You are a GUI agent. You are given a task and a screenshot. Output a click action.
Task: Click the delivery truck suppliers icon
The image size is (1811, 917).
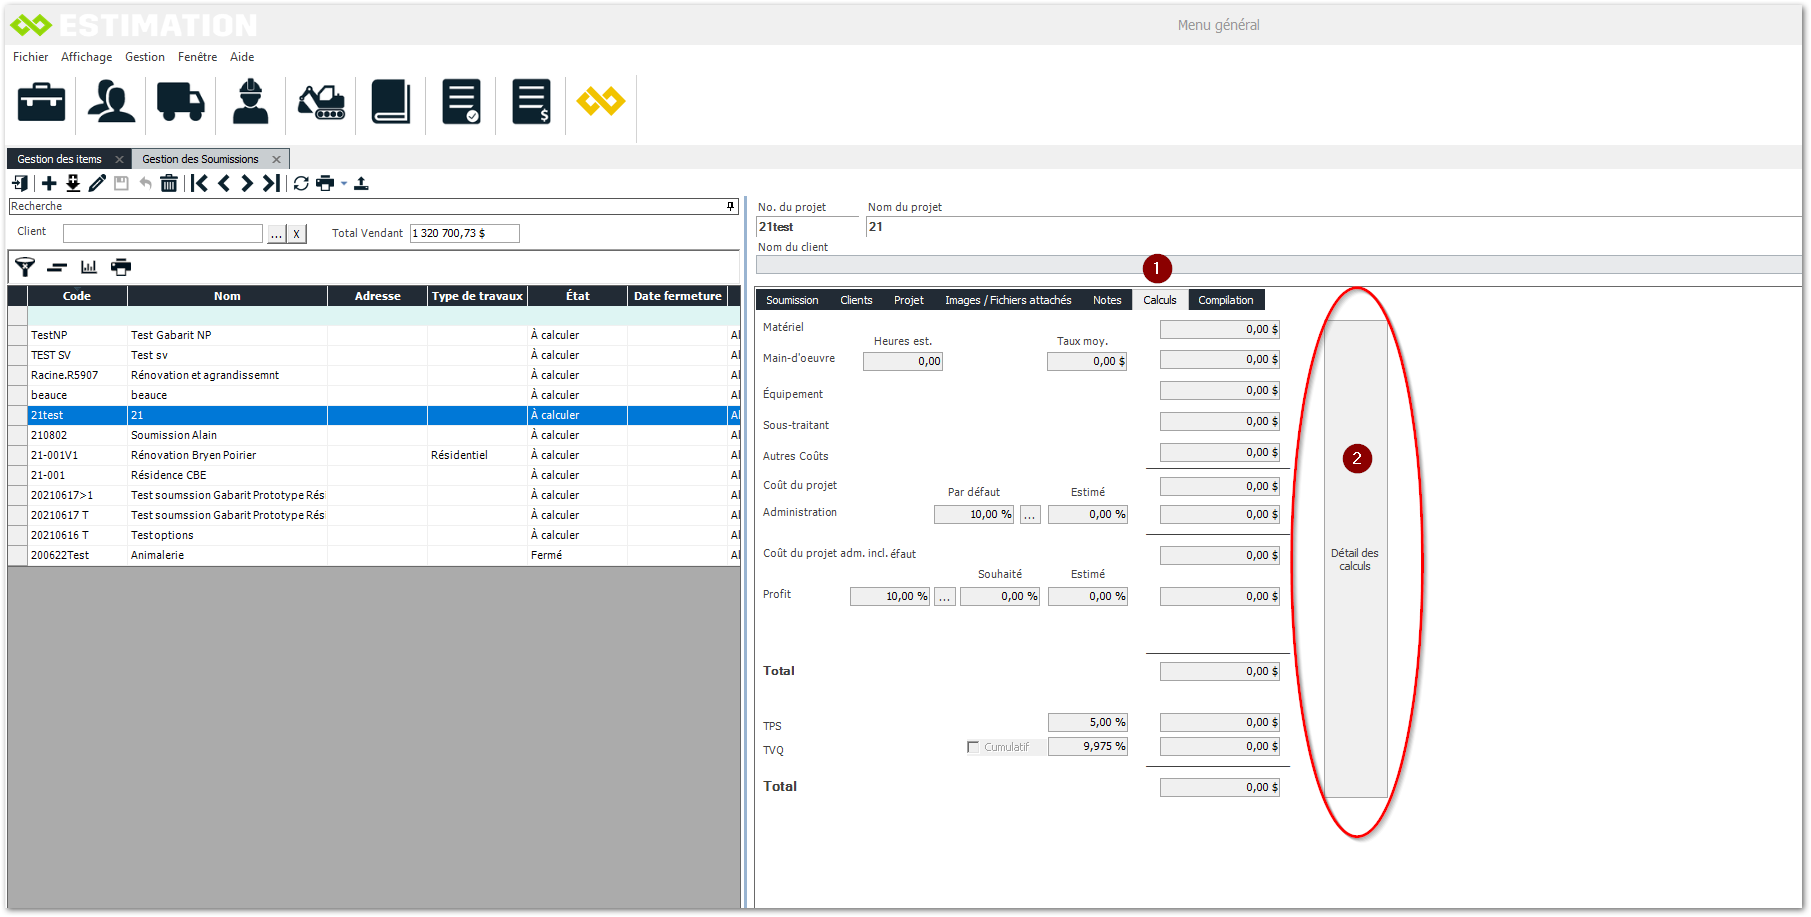[x=181, y=102]
